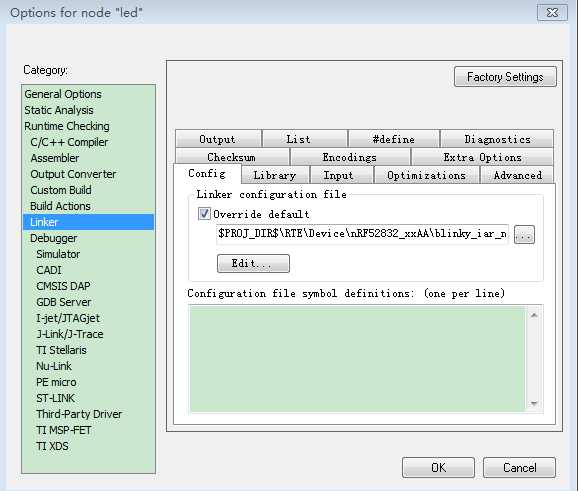Open the Advanced tab
Screen dimensions: 578x491
click(x=517, y=175)
